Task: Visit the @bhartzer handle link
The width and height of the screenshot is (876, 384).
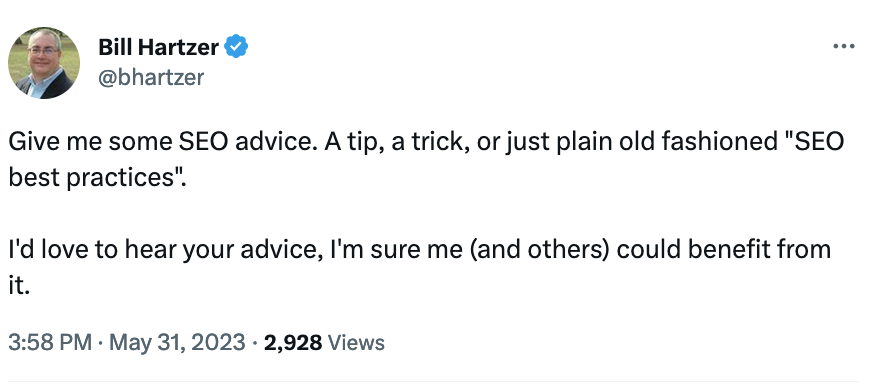Action: pyautogui.click(x=151, y=77)
